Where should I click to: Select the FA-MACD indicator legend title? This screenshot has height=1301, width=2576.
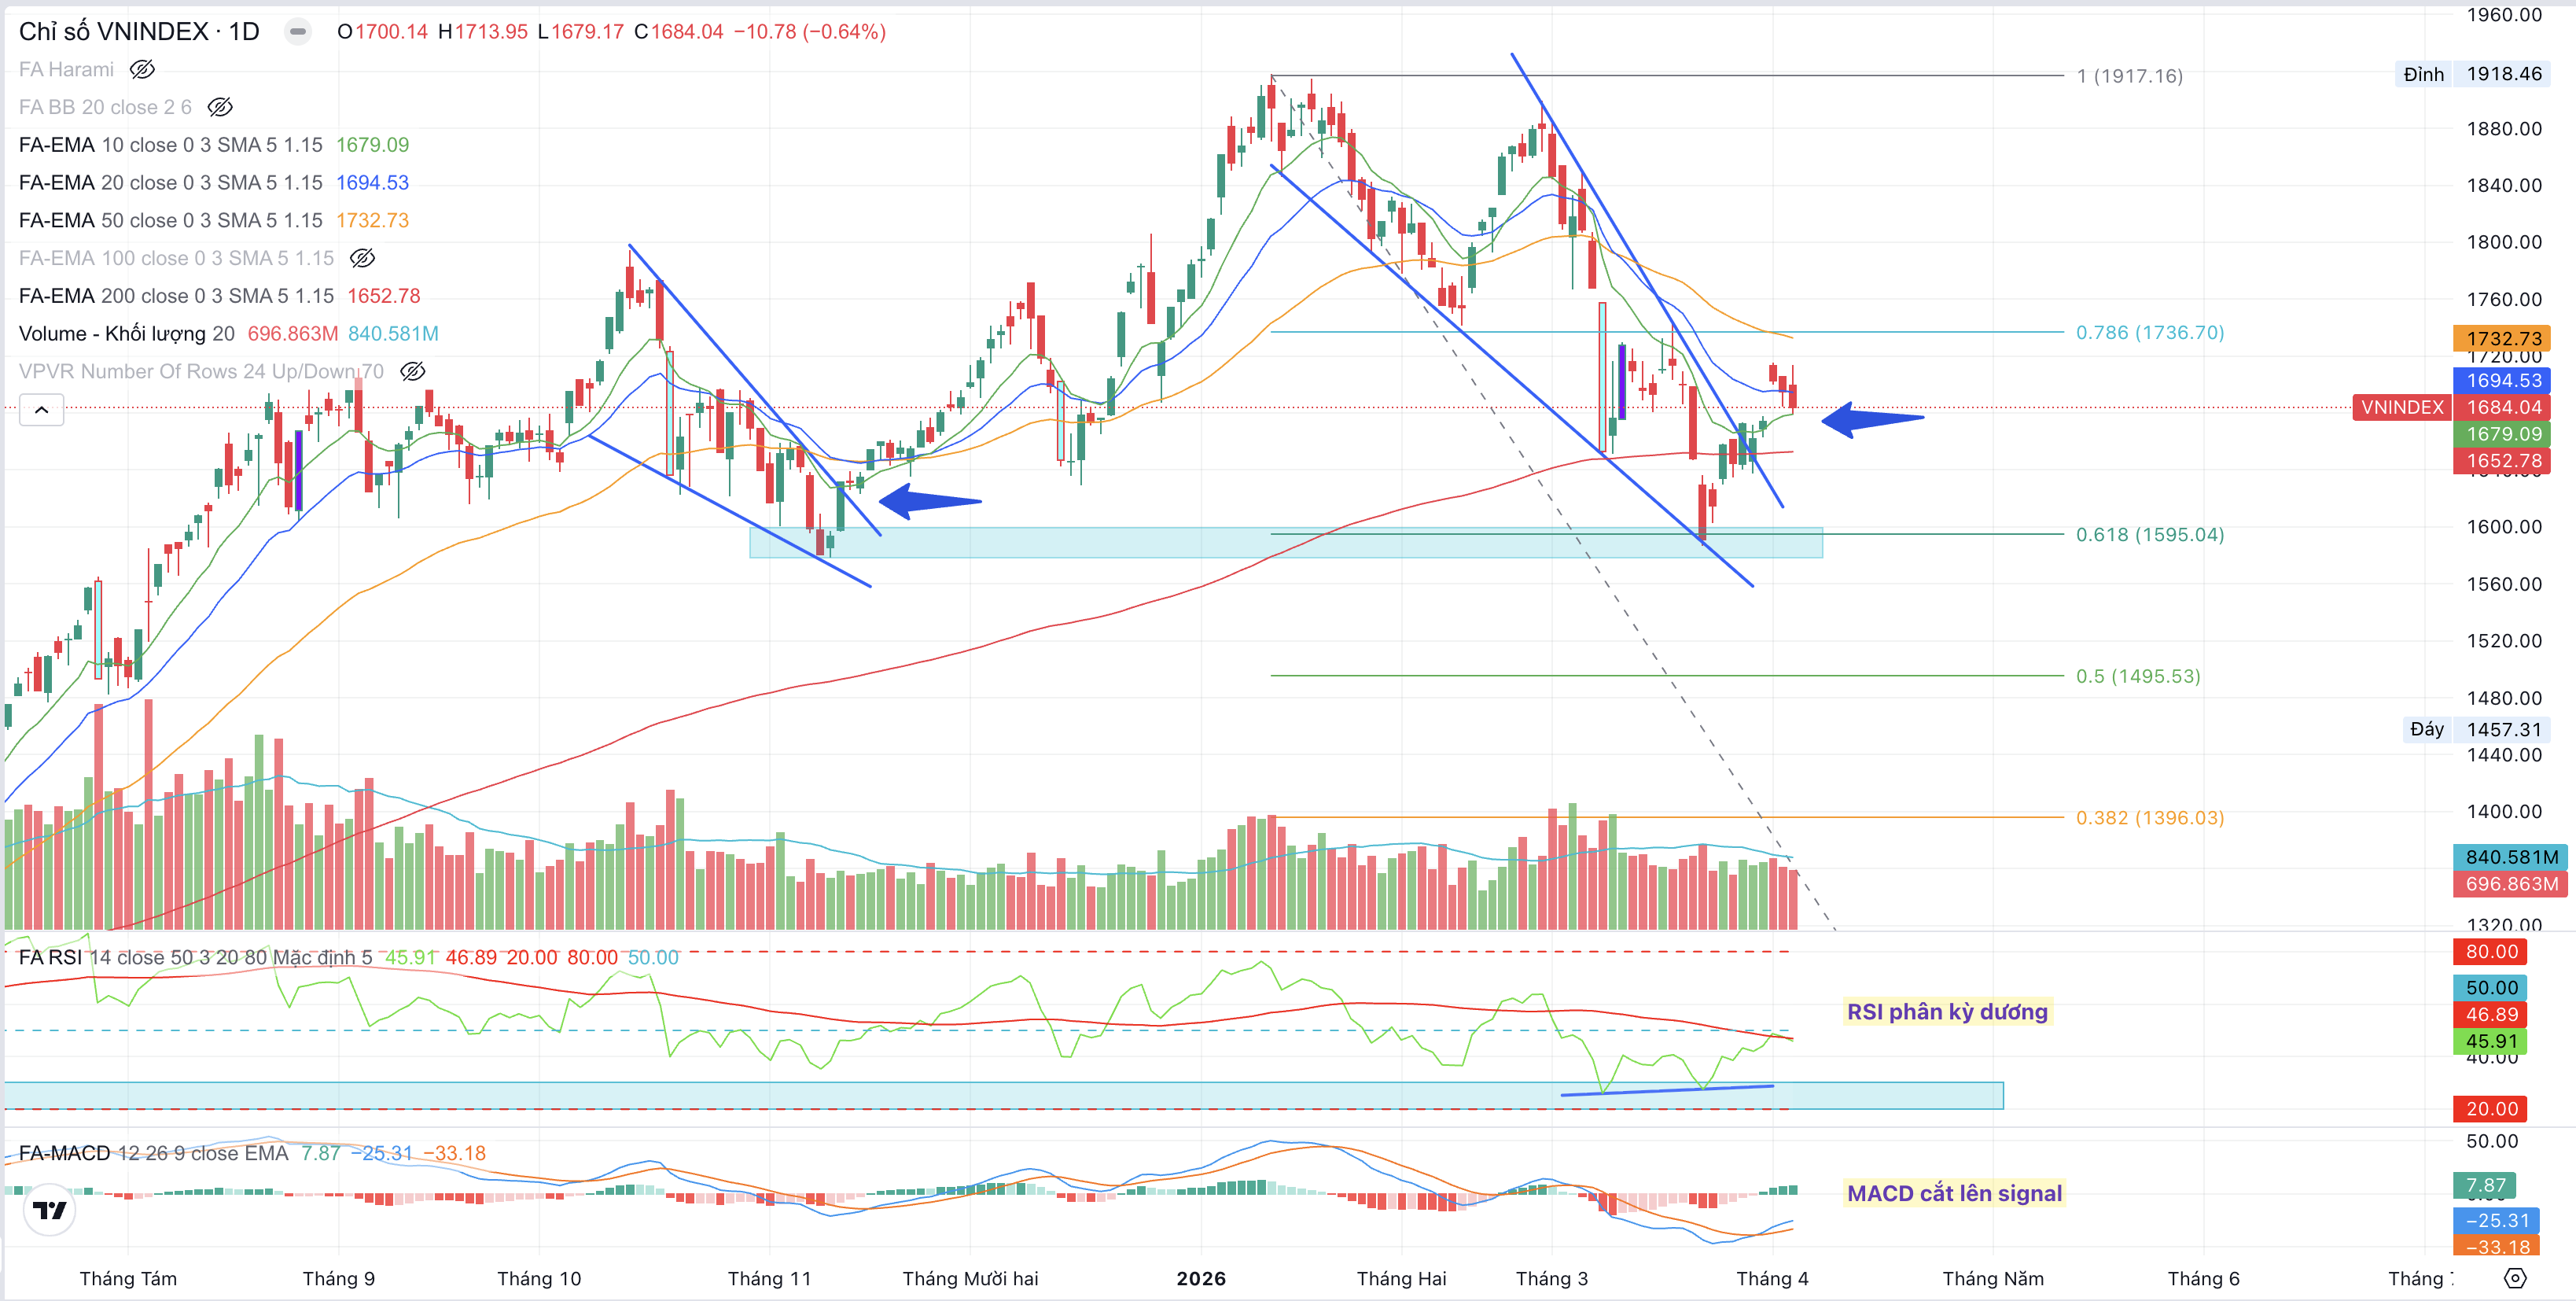(x=65, y=1153)
